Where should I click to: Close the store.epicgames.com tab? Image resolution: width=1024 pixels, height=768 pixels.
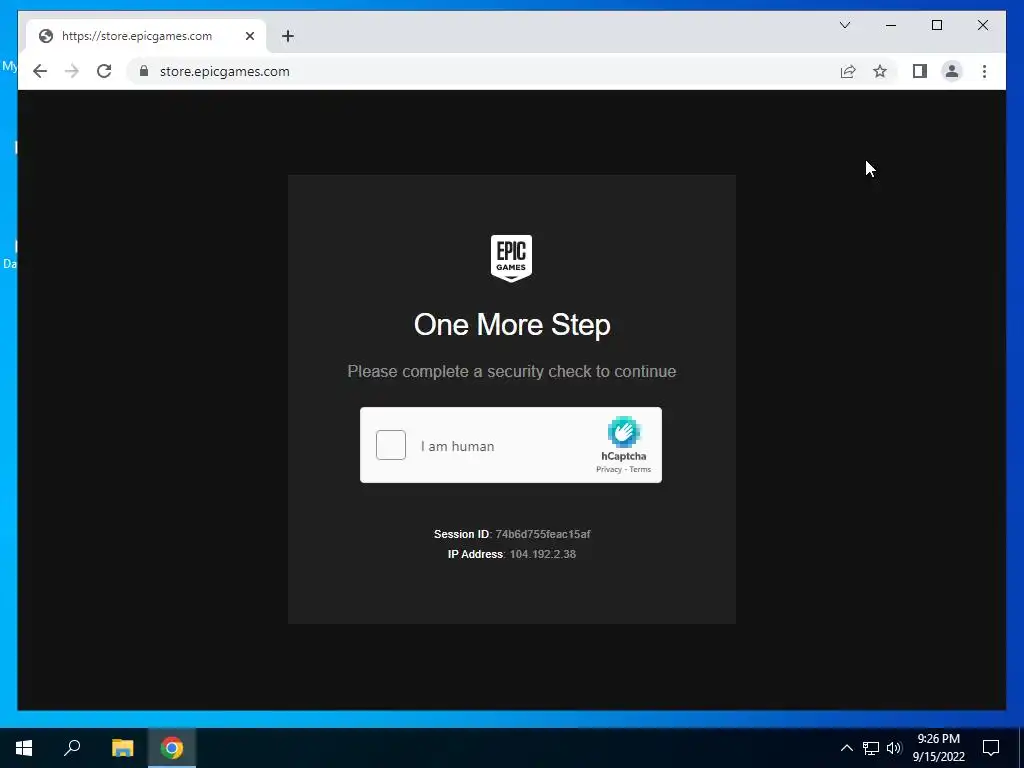pyautogui.click(x=249, y=36)
